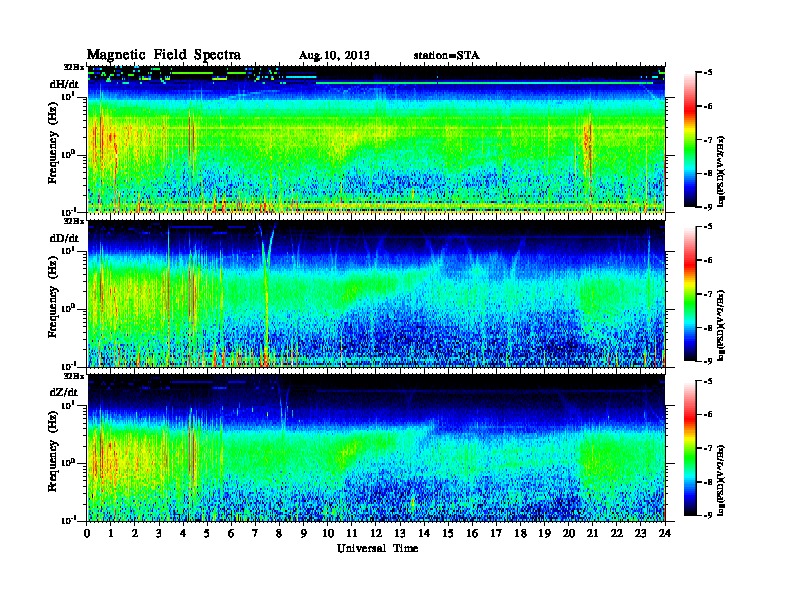Image resolution: width=792 pixels, height=612 pixels.
Task: Click the "dD/dt" panel label
Action: click(64, 238)
